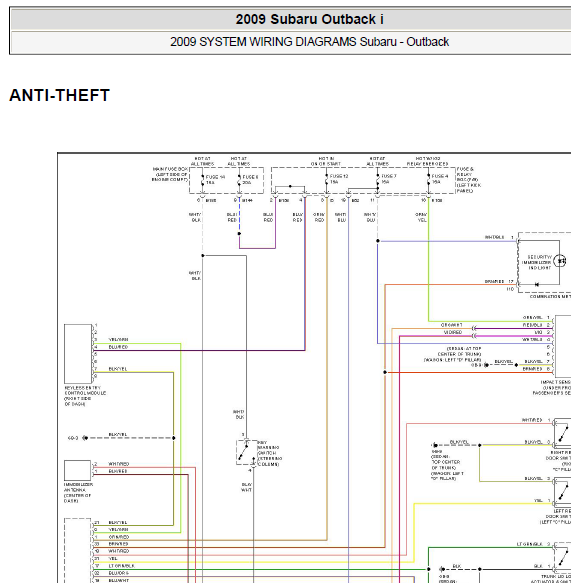Select the Fuse 6 20A symbol
The height and width of the screenshot is (583, 571).
(239, 180)
